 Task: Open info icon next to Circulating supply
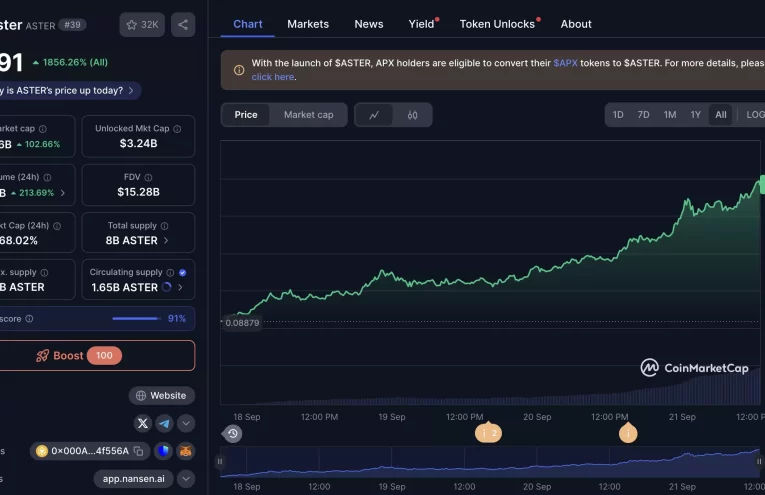coord(170,273)
